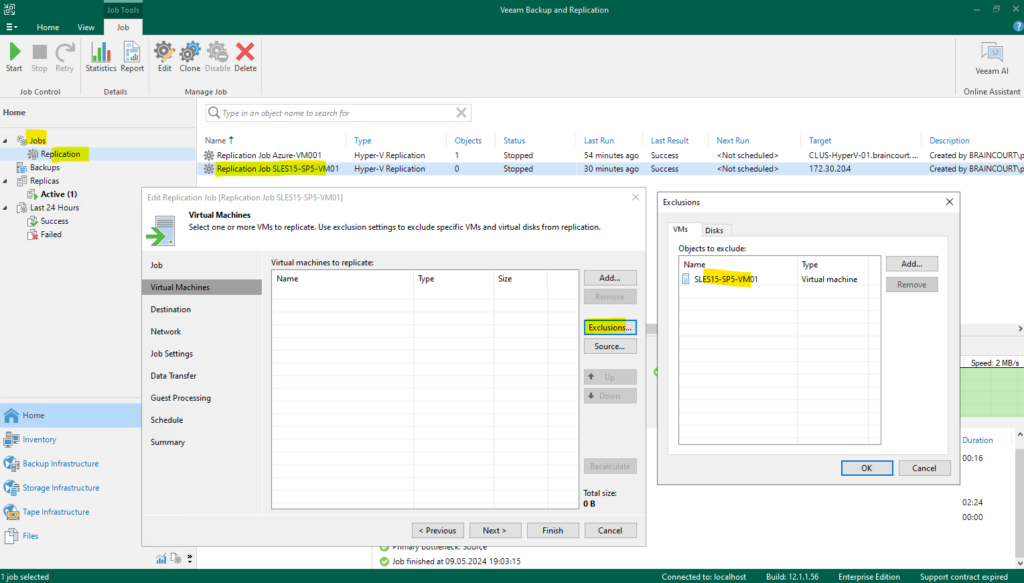
Task: Switch to the Disks tab in Exclusions
Action: point(714,230)
